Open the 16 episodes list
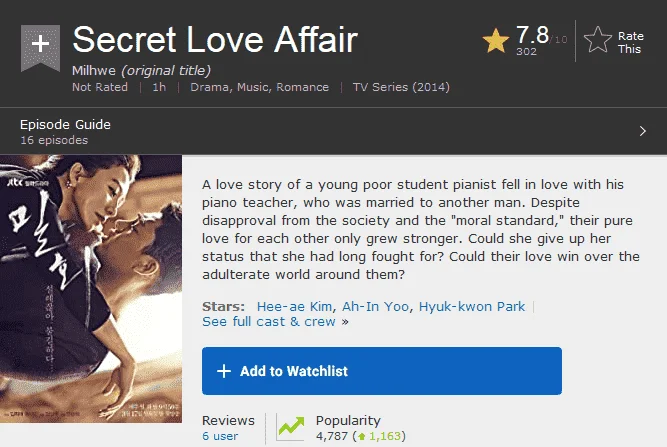This screenshot has width=667, height=447. pyautogui.click(x=54, y=140)
